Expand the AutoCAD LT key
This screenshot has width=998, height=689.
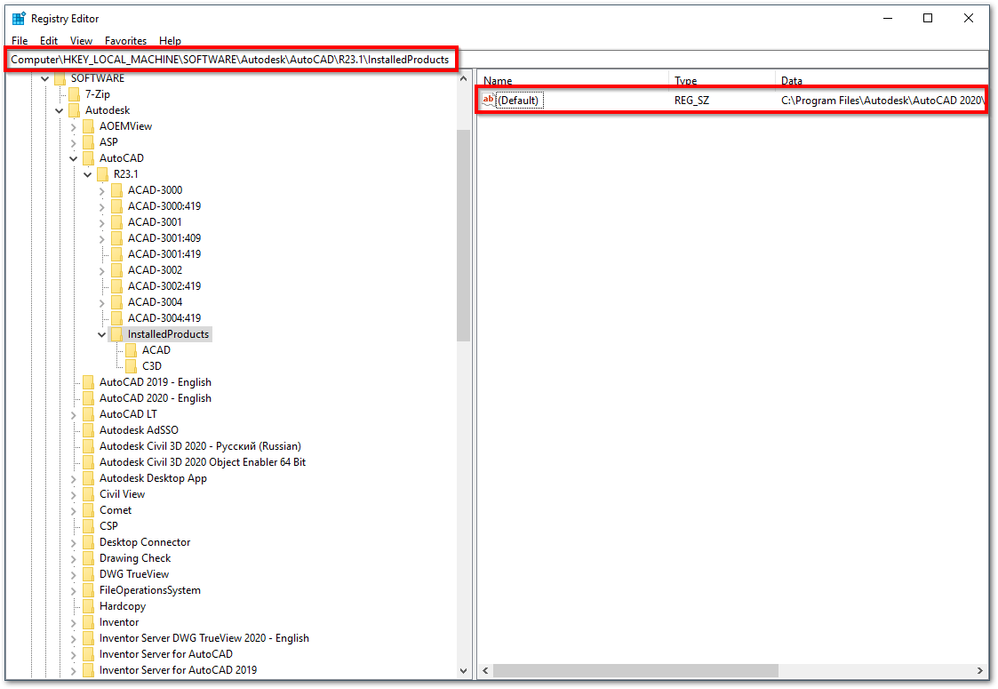coord(73,414)
